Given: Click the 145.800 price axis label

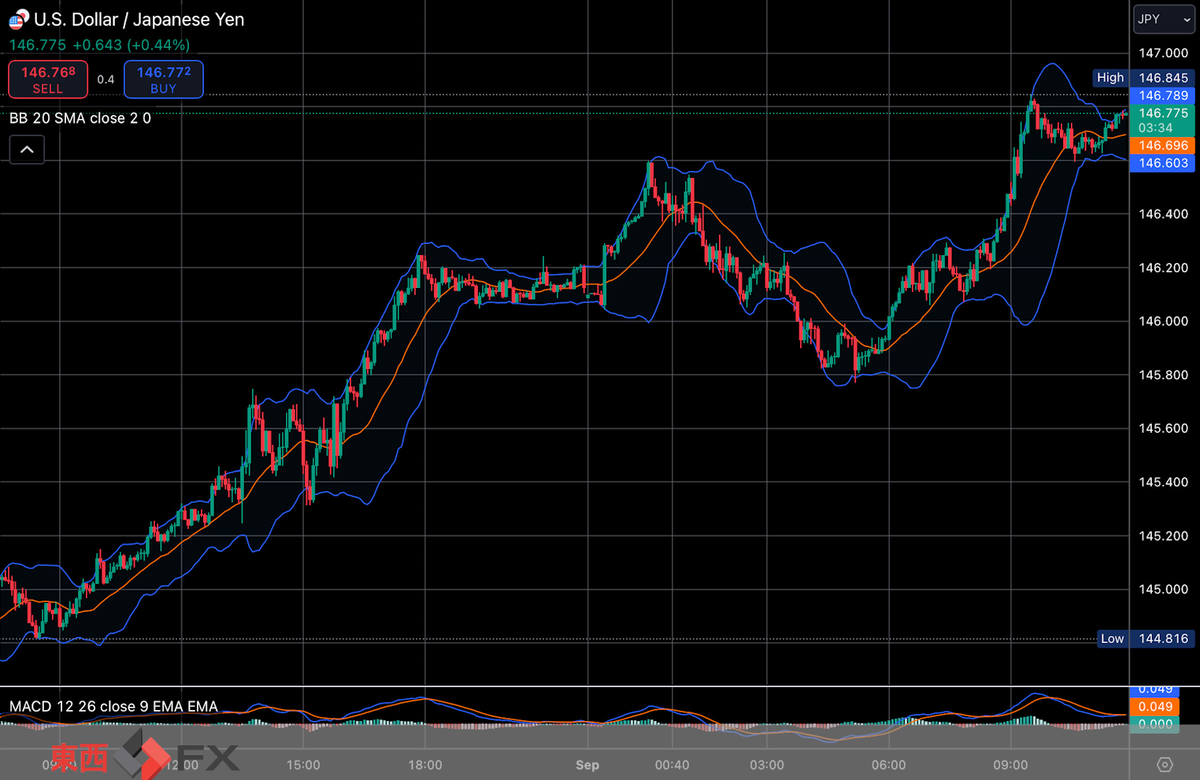Looking at the screenshot, I should pos(1162,375).
